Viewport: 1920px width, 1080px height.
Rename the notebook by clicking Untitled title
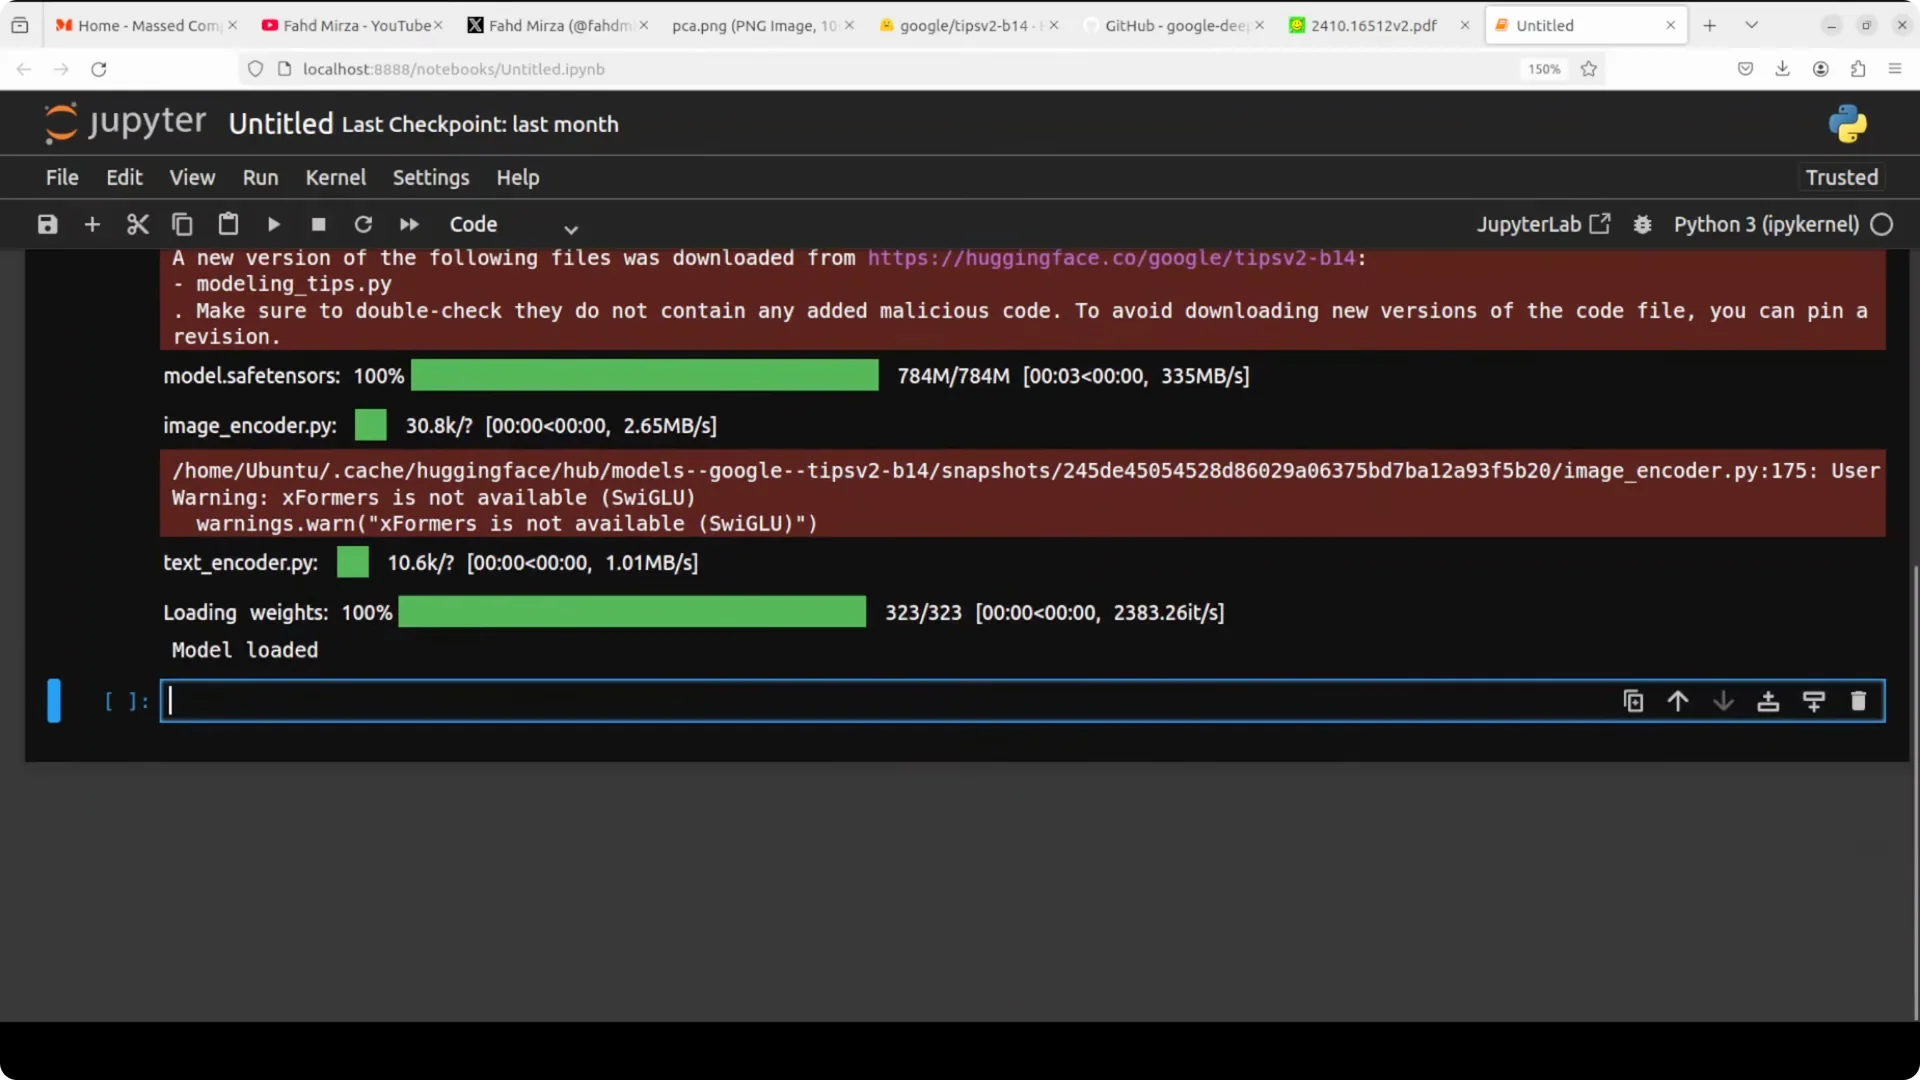pos(280,124)
